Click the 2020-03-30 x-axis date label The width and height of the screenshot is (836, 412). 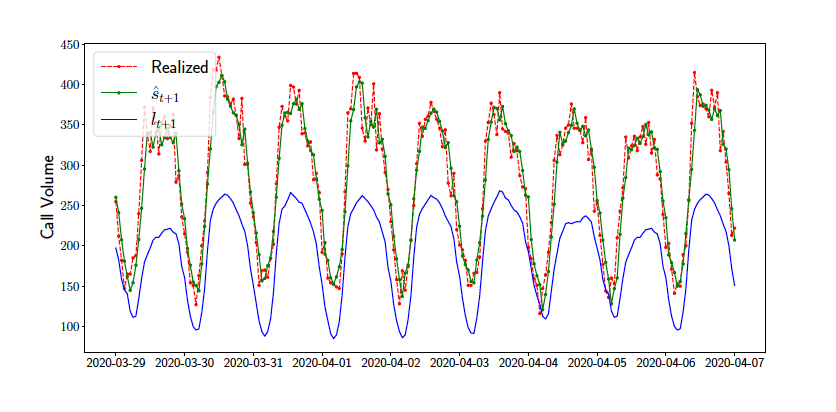[185, 360]
